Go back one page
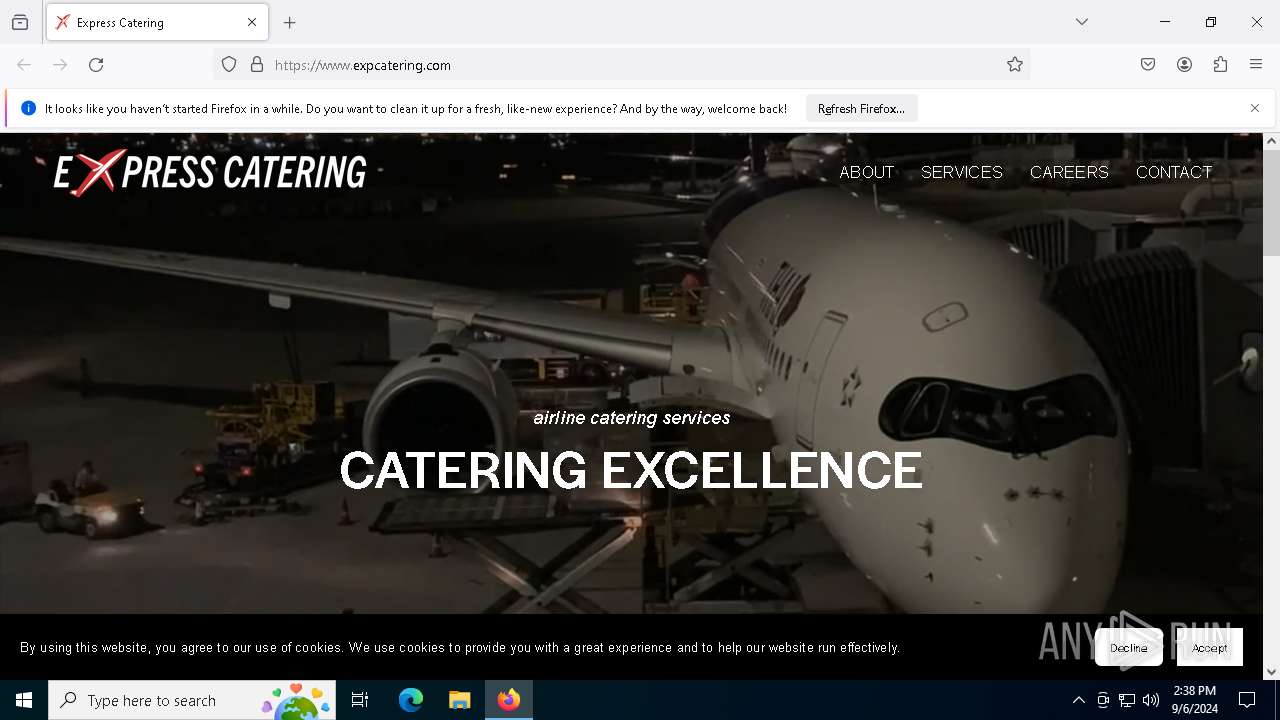The height and width of the screenshot is (720, 1280). click(24, 65)
